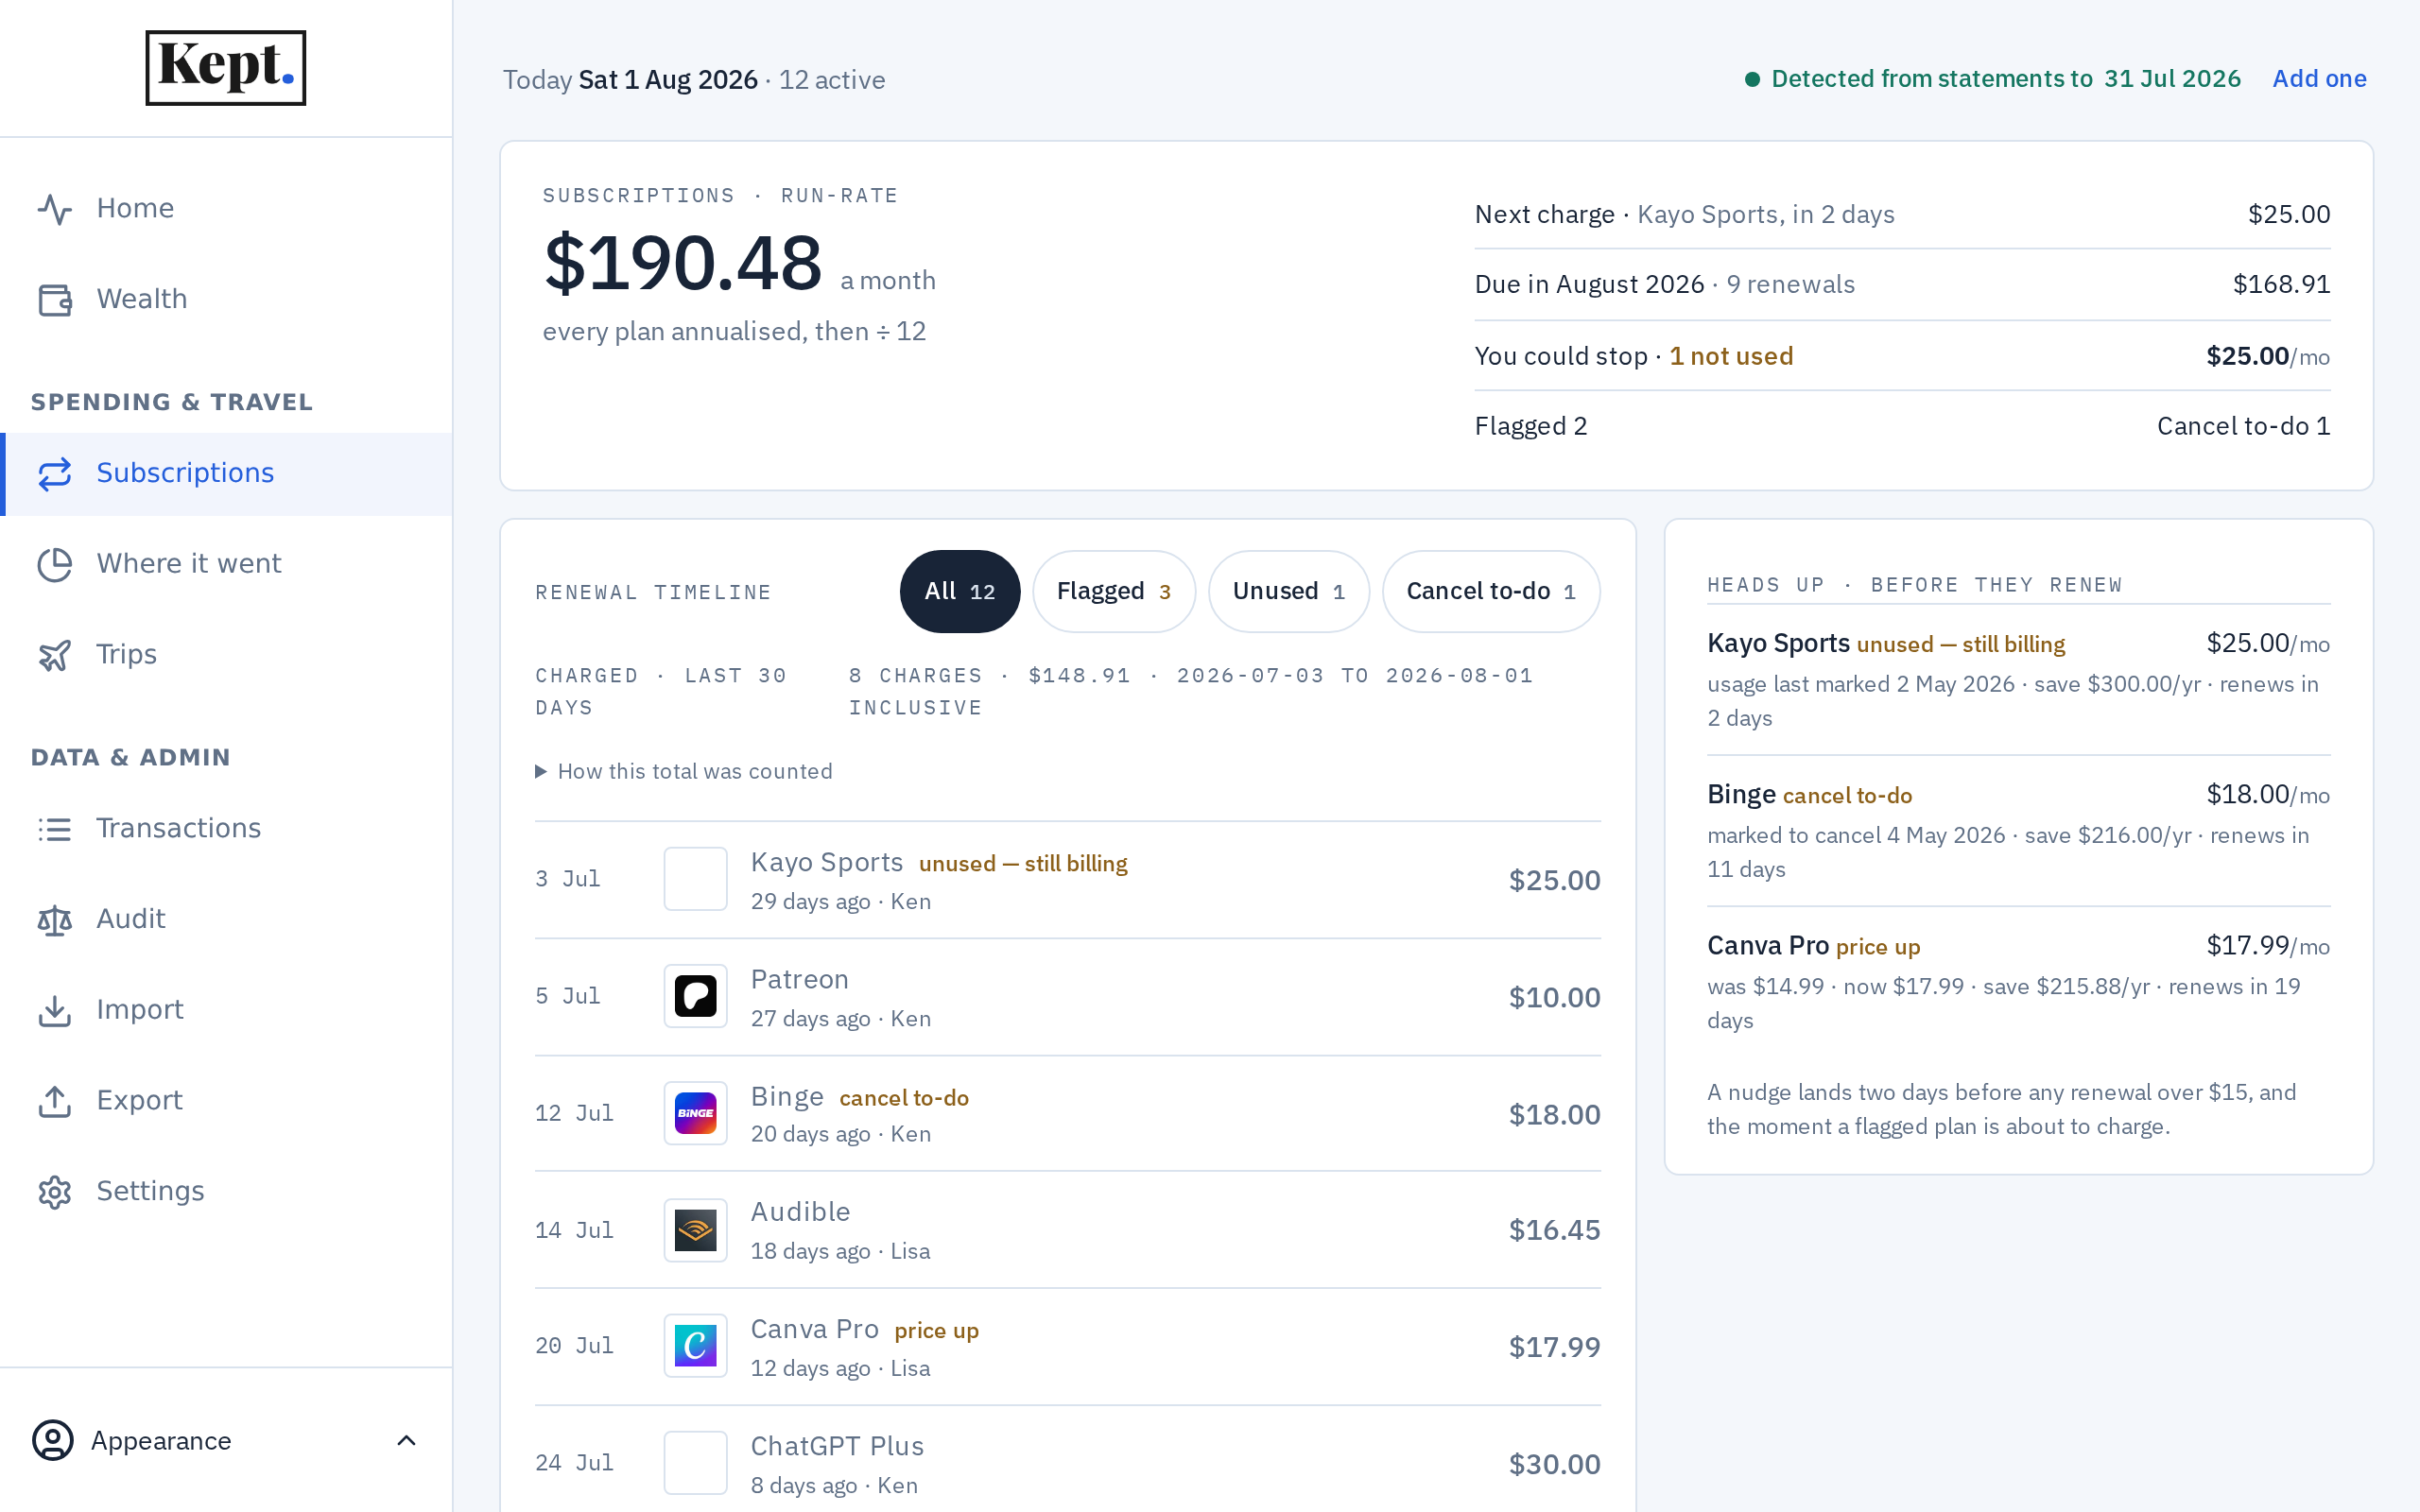Viewport: 2420px width, 1512px height.
Task: Click the Patreon logo thumbnail
Action: (696, 996)
